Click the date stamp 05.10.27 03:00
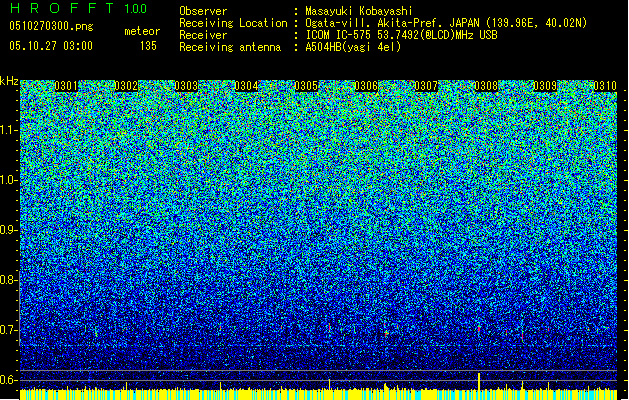 click(x=51, y=46)
